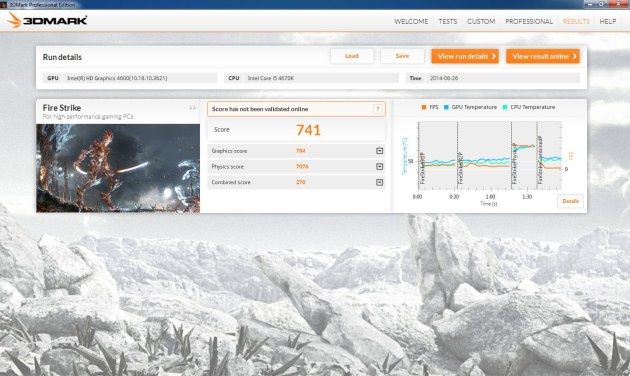Open the Help tab
This screenshot has width=630, height=376.
pyautogui.click(x=608, y=21)
